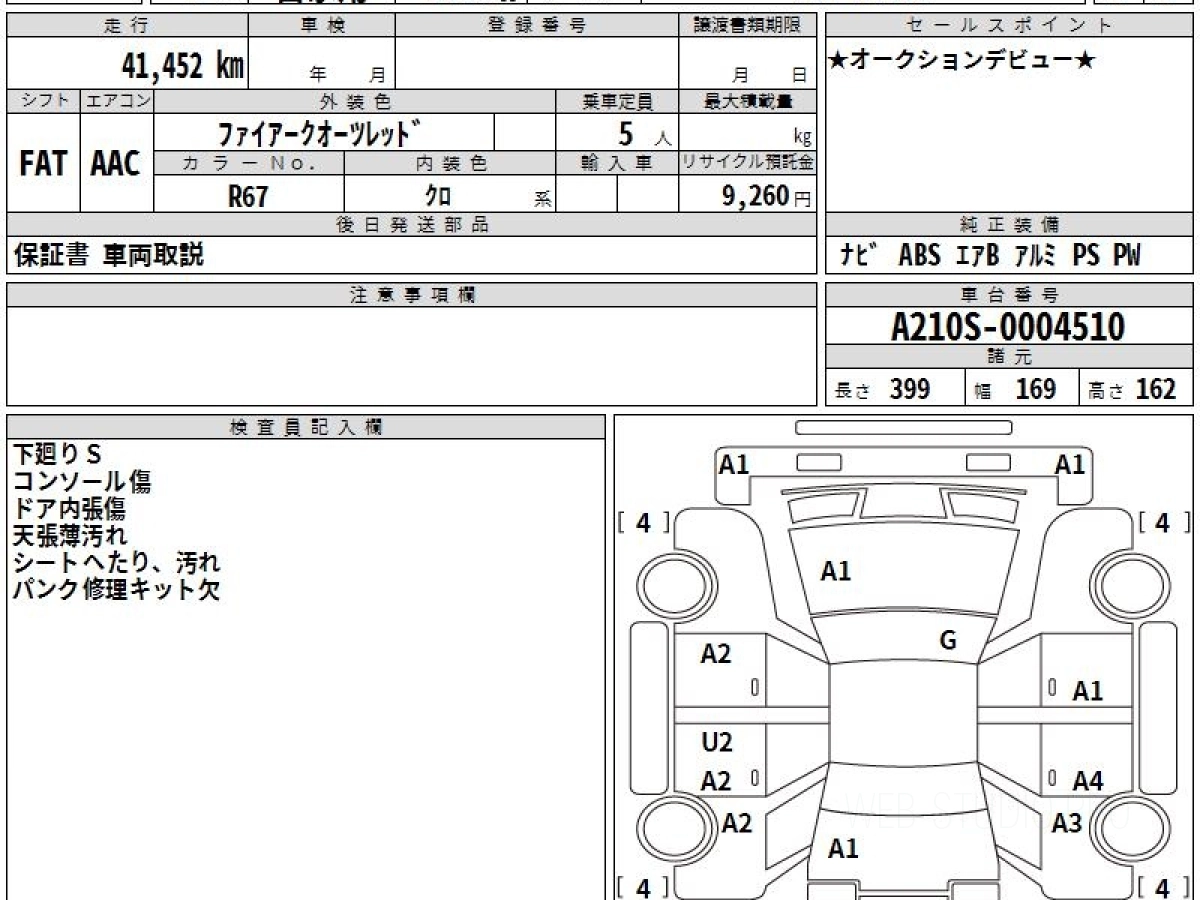1200x900 pixels.
Task: Click the length value 399
Action: (910, 389)
